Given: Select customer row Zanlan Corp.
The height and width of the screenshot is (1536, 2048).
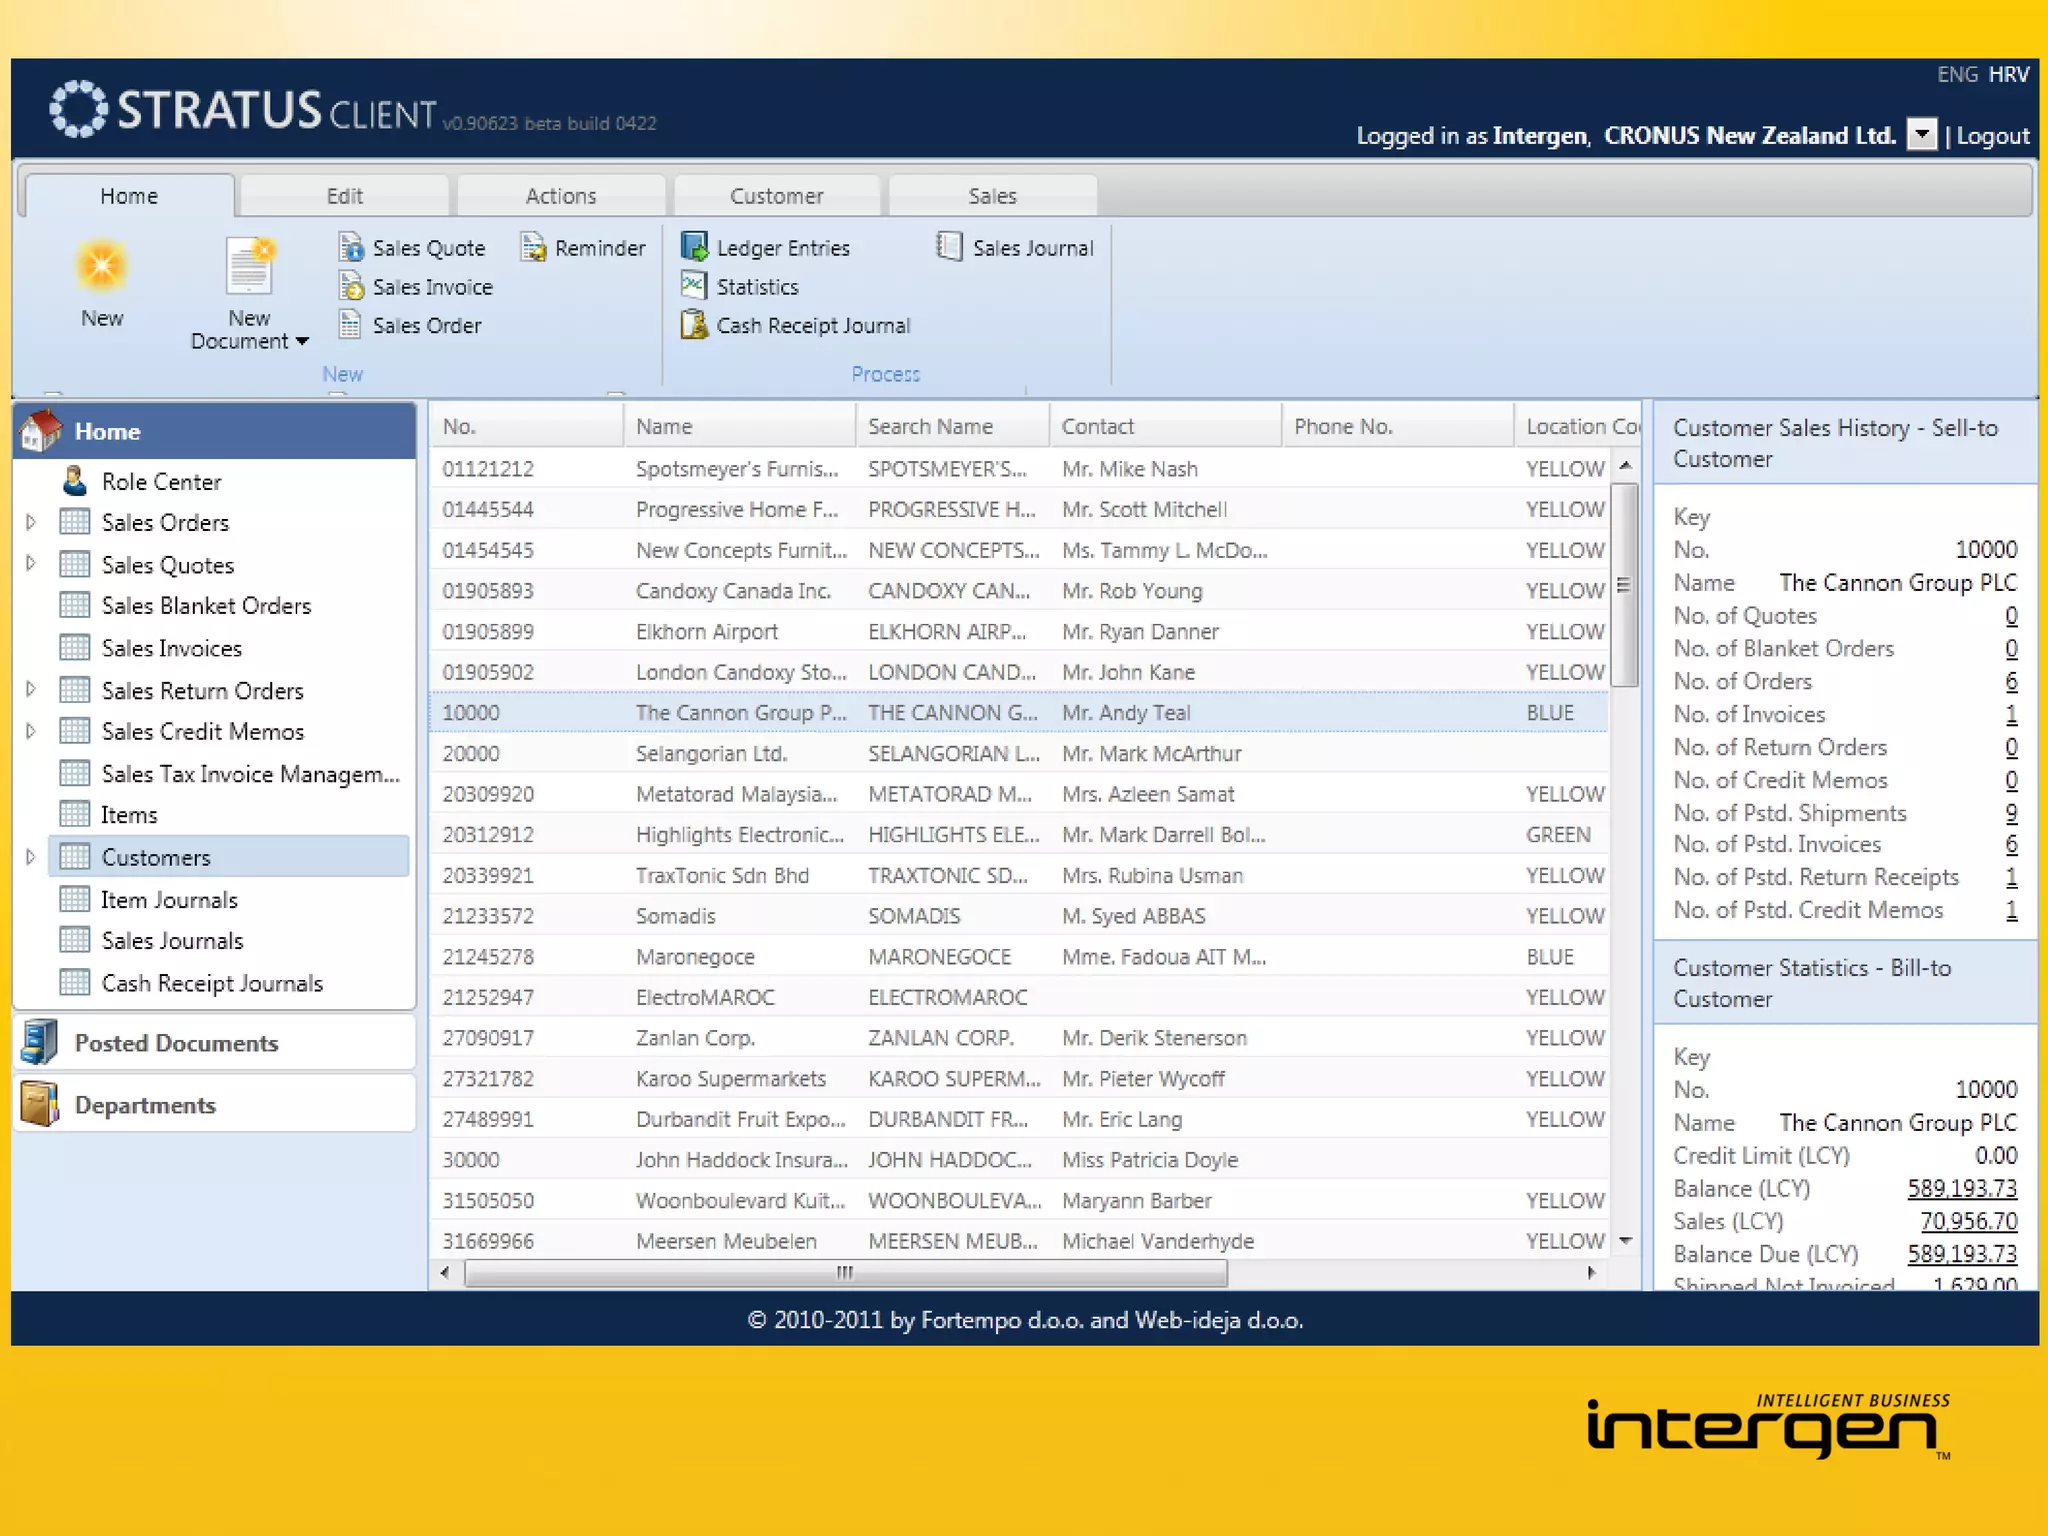Looking at the screenshot, I should (x=1019, y=1038).
